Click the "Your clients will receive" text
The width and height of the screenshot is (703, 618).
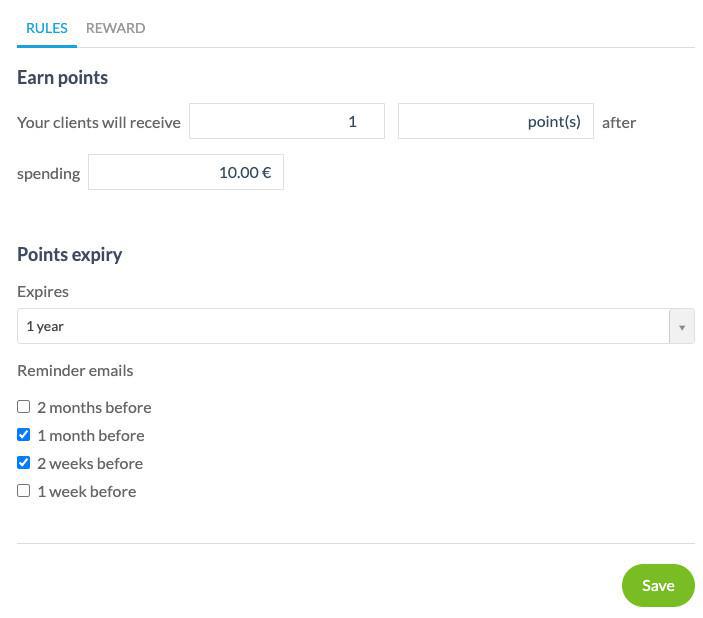(x=99, y=122)
